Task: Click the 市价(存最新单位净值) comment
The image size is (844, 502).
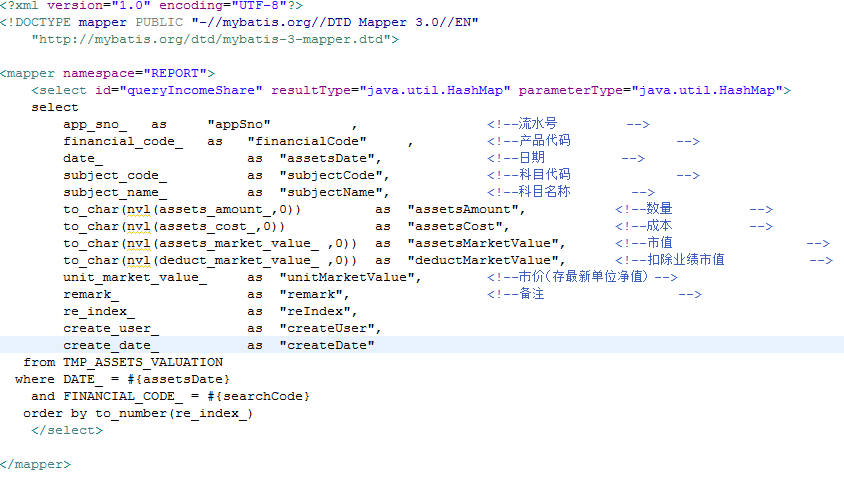Action: coord(584,277)
